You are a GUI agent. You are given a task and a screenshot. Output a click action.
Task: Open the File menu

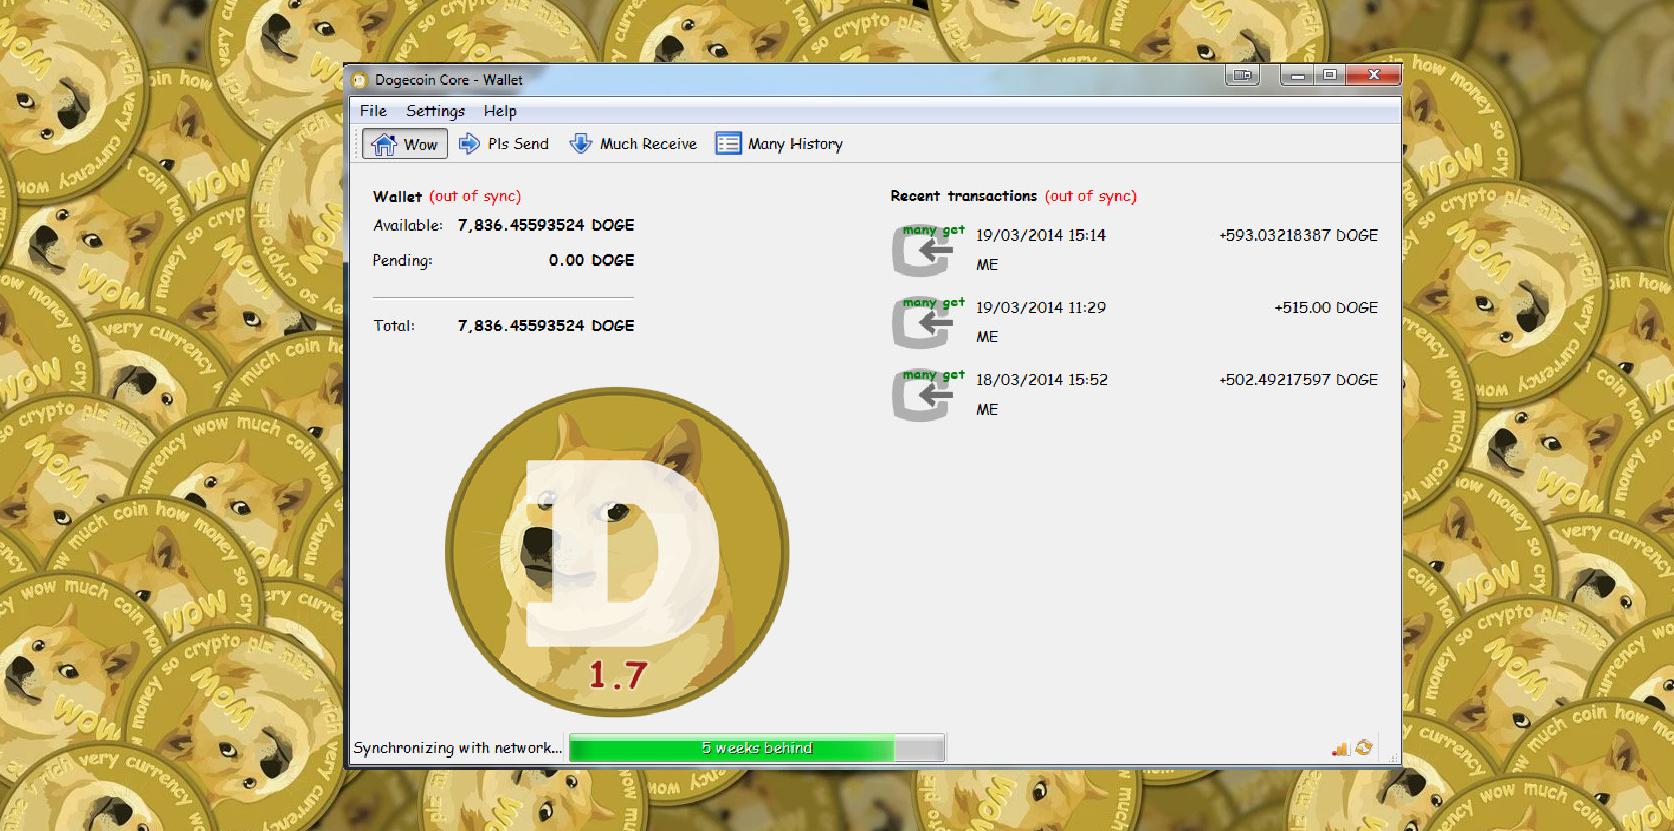click(x=373, y=111)
